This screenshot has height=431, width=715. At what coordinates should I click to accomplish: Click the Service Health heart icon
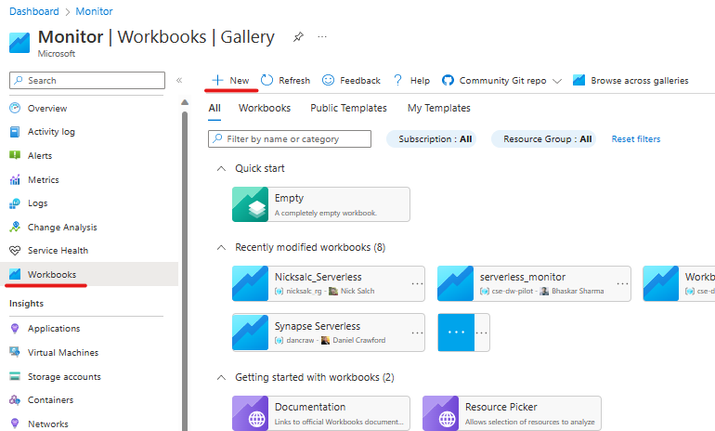(x=15, y=250)
